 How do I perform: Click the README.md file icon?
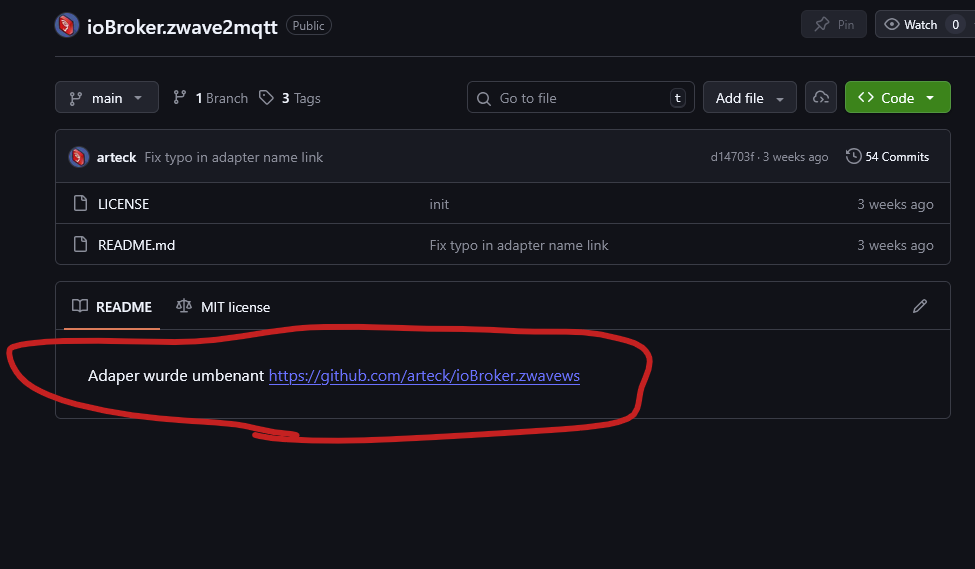tap(81, 245)
